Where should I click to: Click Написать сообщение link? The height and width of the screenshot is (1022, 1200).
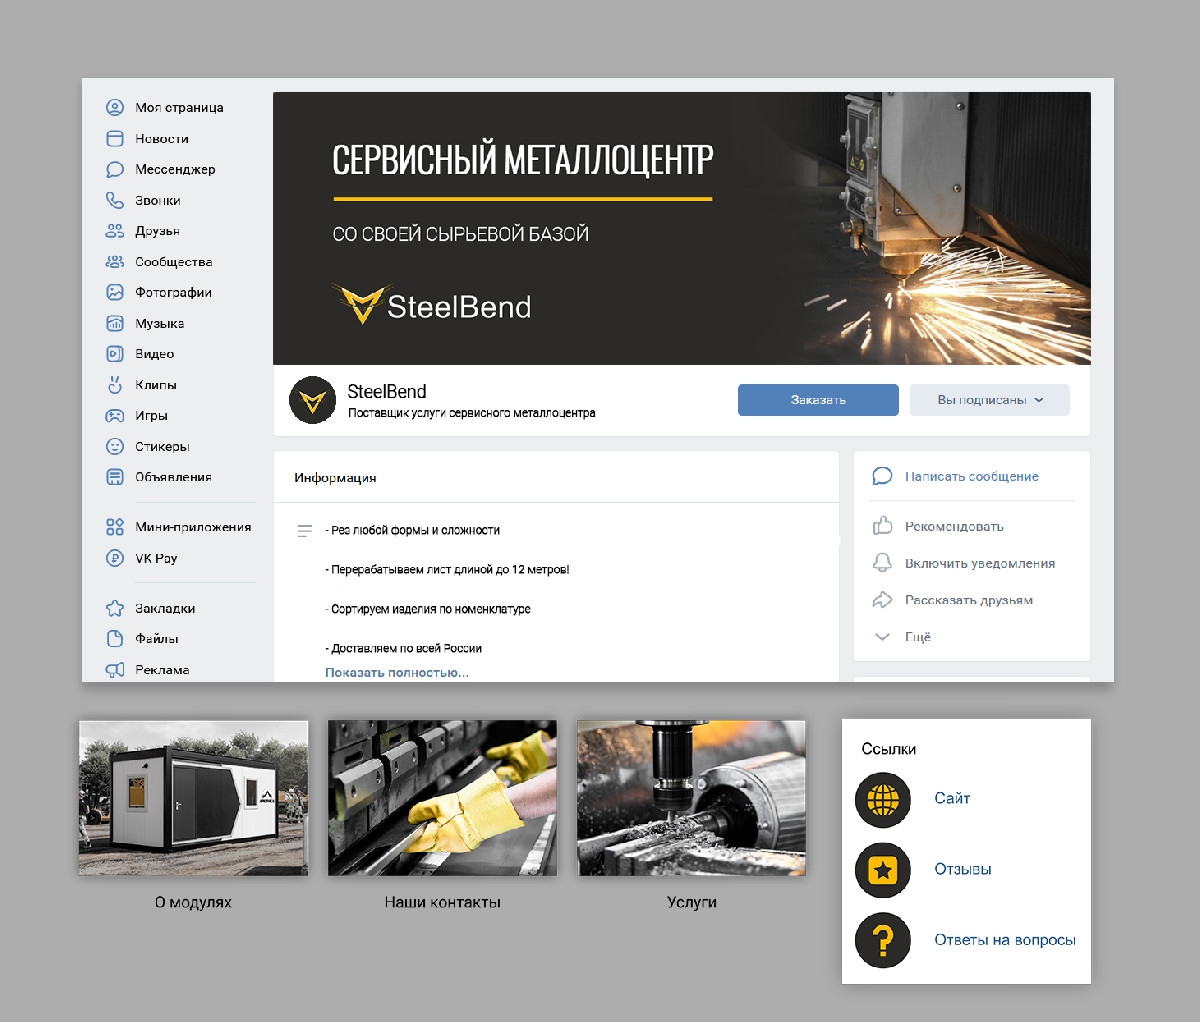coord(972,477)
